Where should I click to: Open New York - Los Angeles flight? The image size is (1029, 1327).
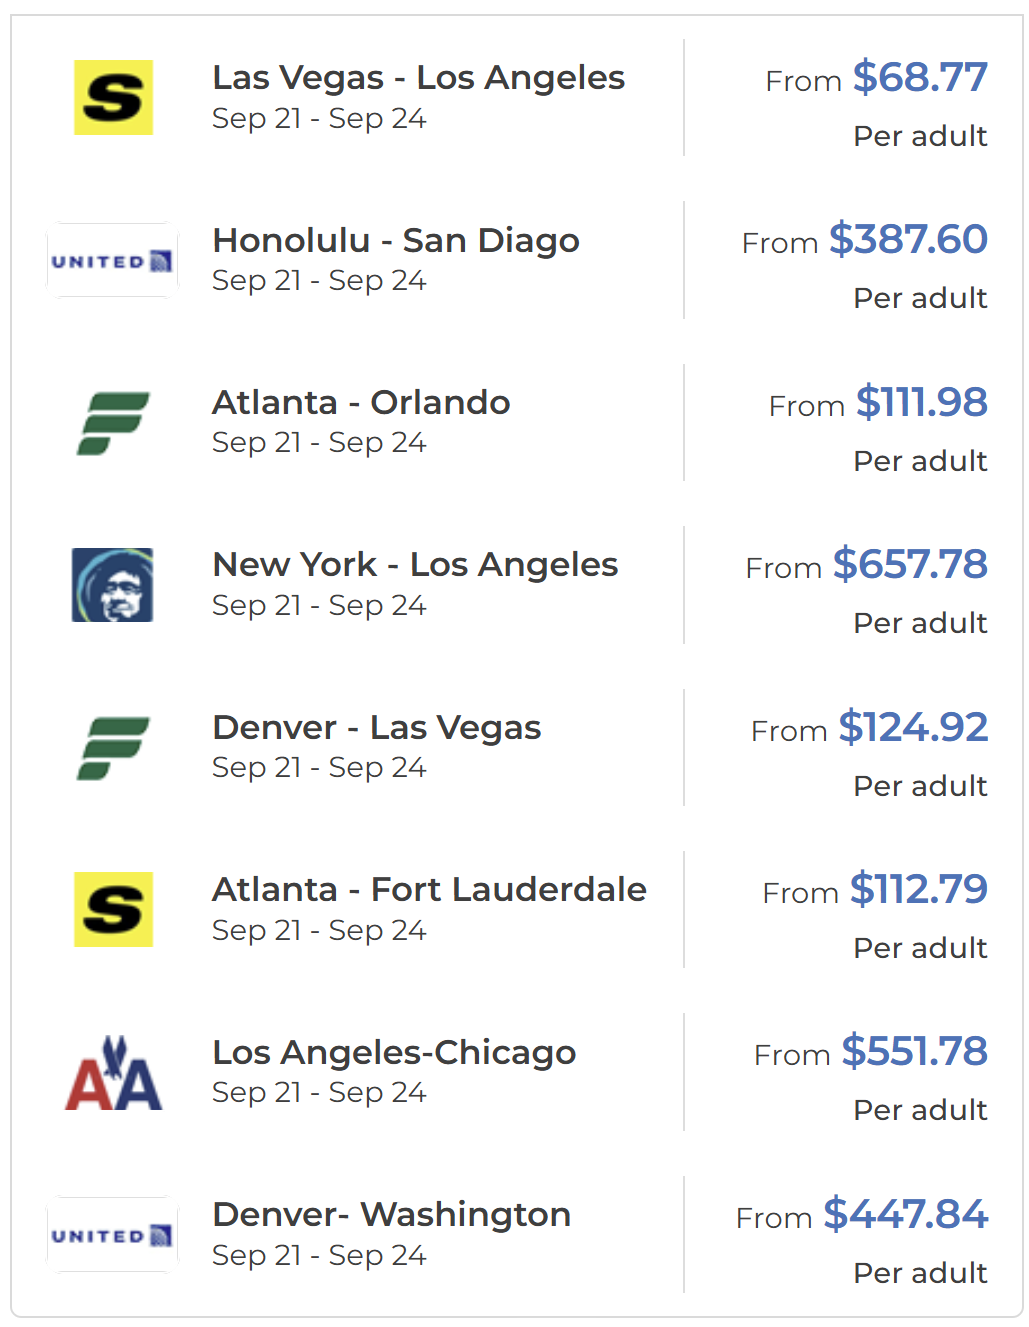point(415,565)
